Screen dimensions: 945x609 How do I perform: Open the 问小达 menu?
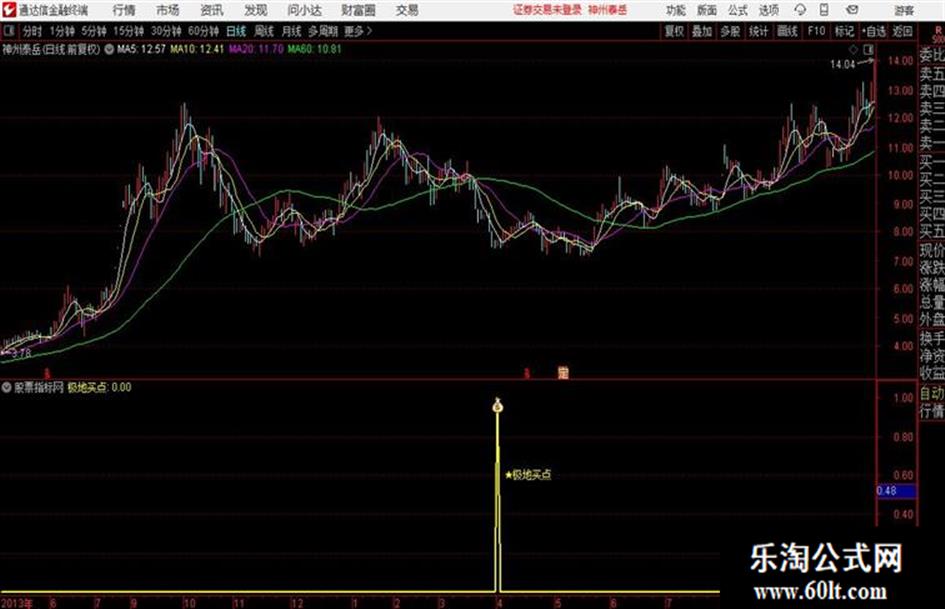coord(304,10)
